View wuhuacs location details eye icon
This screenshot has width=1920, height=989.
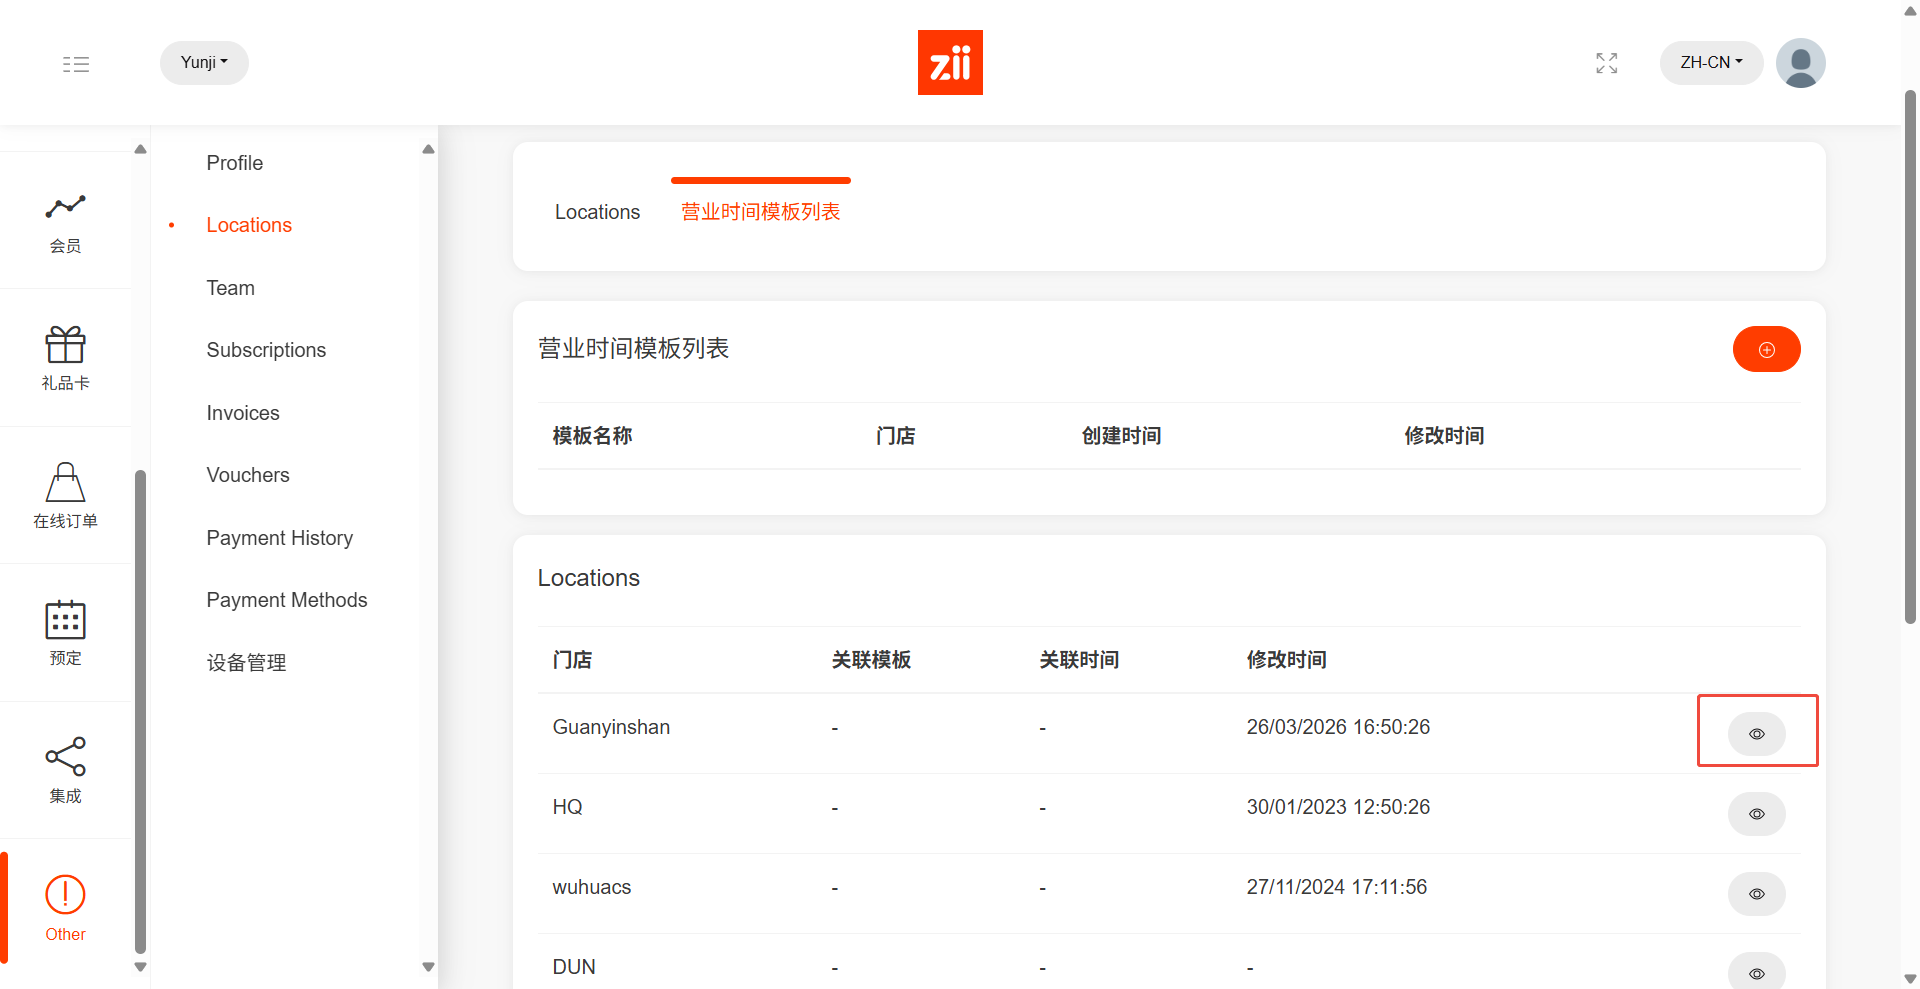(1756, 894)
